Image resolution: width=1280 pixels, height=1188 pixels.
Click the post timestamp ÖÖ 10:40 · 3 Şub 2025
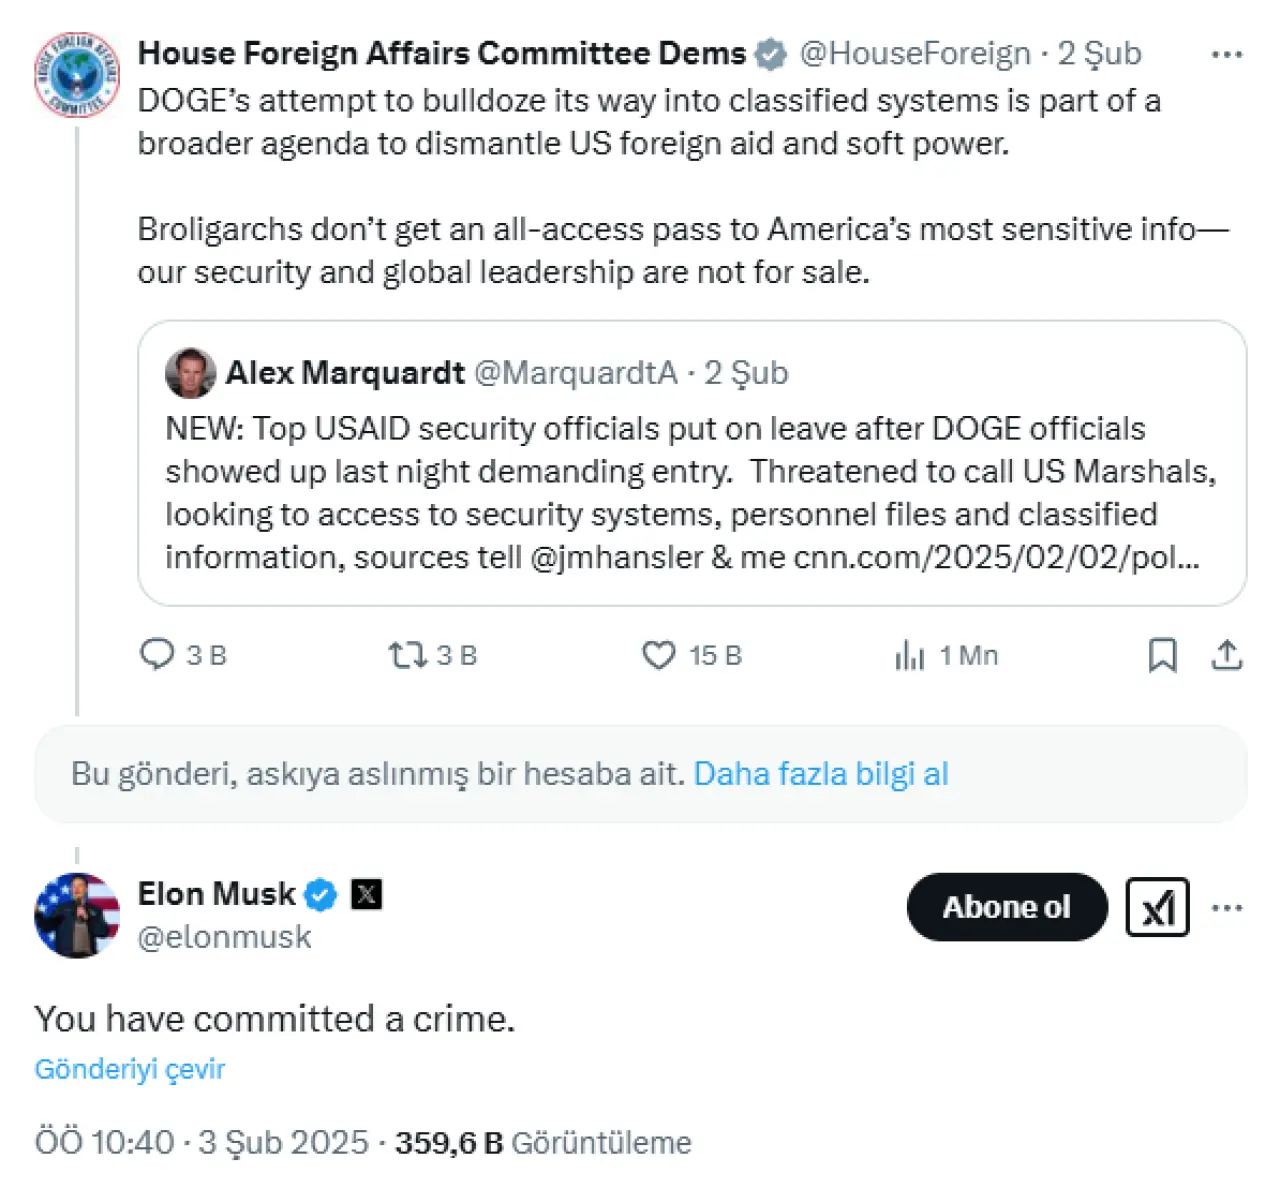[x=202, y=1142]
